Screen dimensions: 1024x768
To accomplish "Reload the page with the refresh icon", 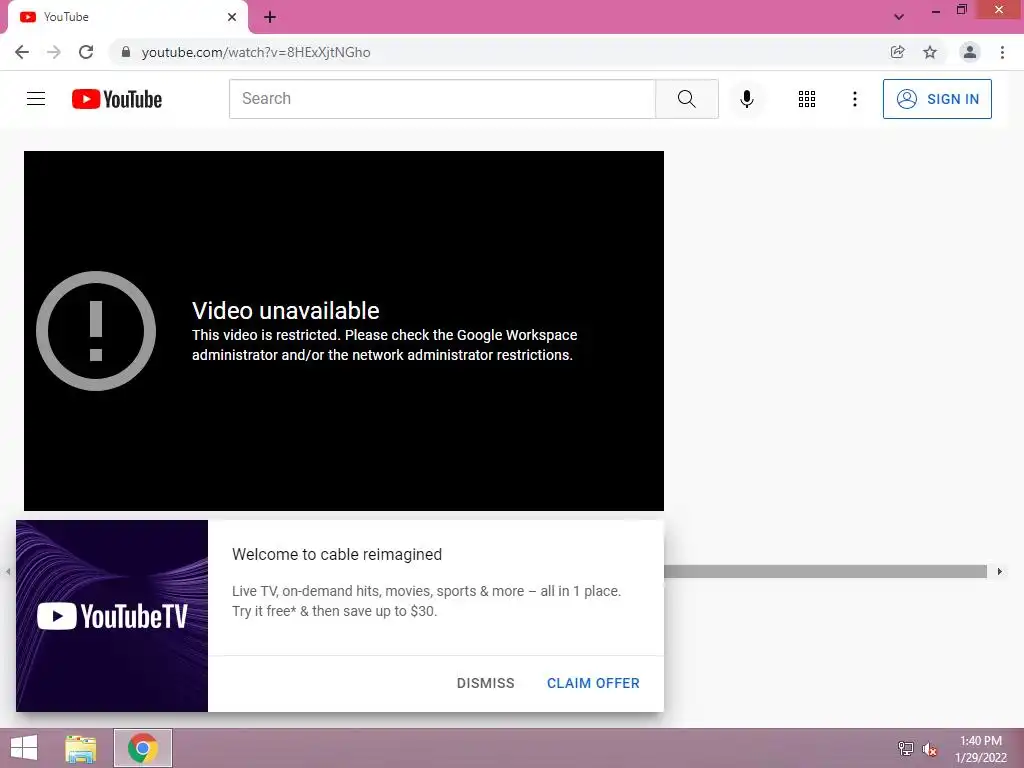I will tap(86, 52).
